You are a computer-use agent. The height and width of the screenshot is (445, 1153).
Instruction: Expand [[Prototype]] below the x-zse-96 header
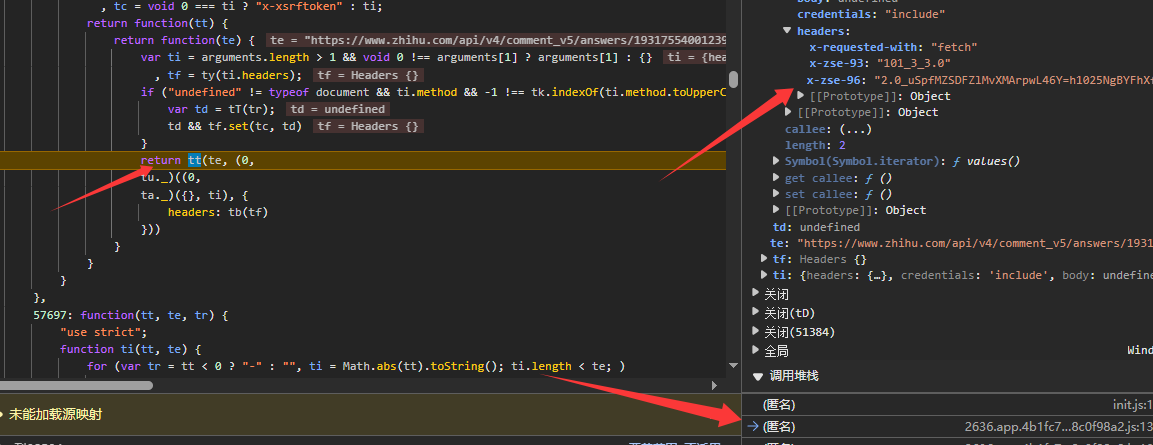801,96
